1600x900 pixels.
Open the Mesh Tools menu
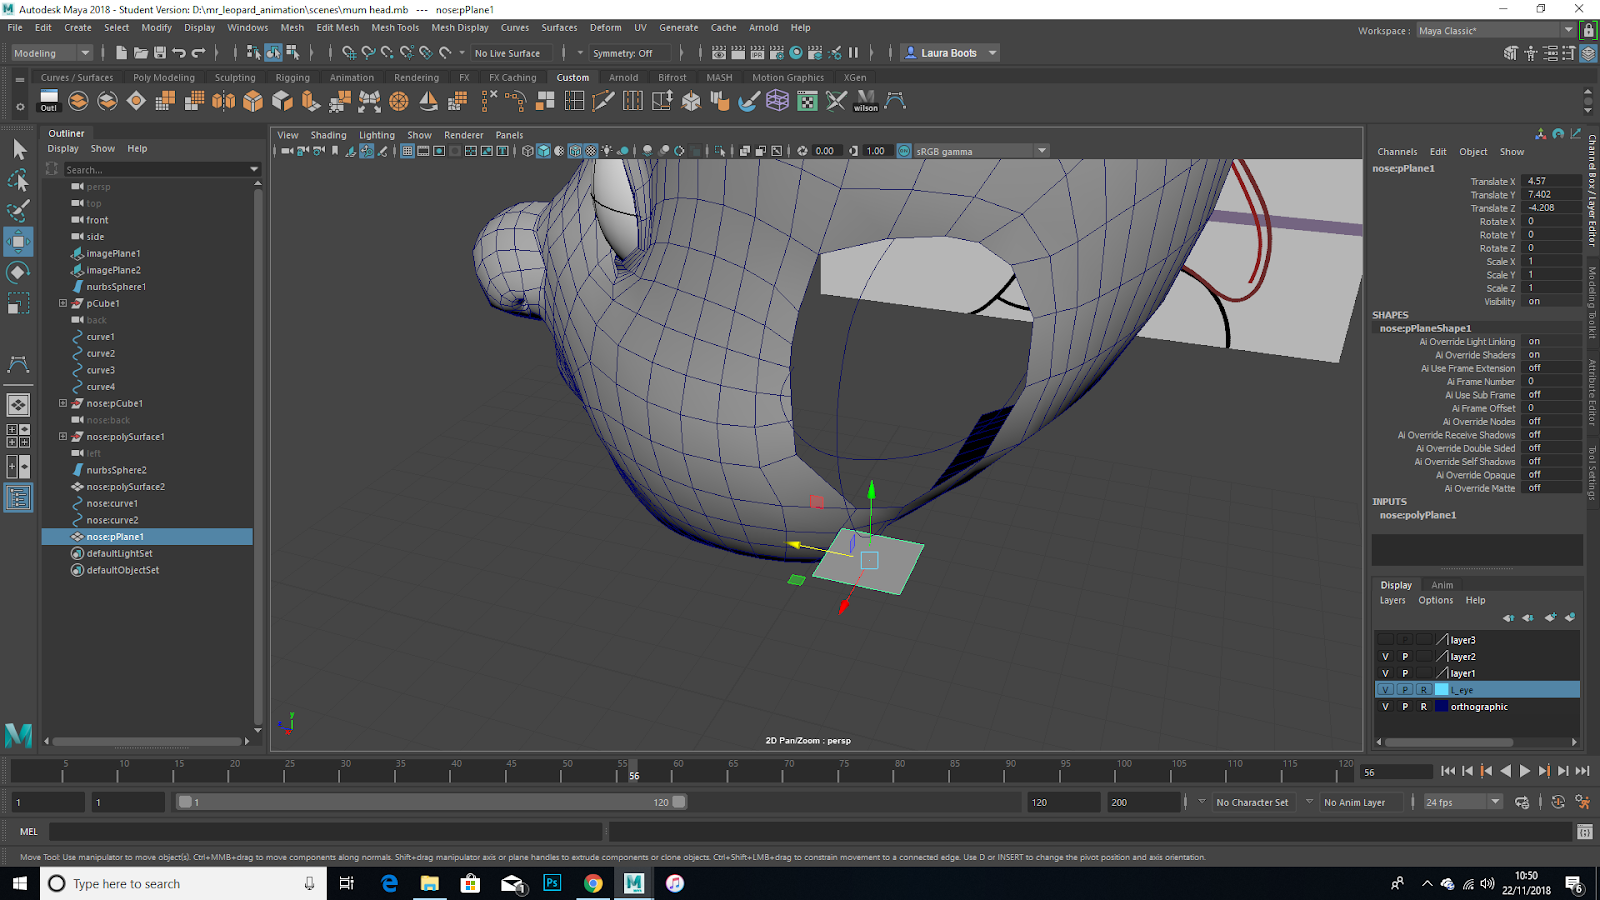click(395, 28)
